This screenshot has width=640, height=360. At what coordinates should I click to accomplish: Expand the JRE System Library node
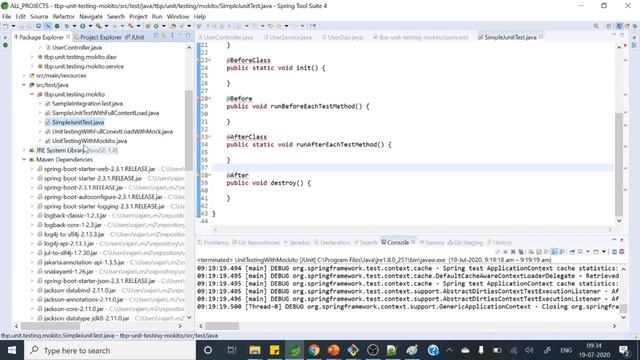click(24, 150)
